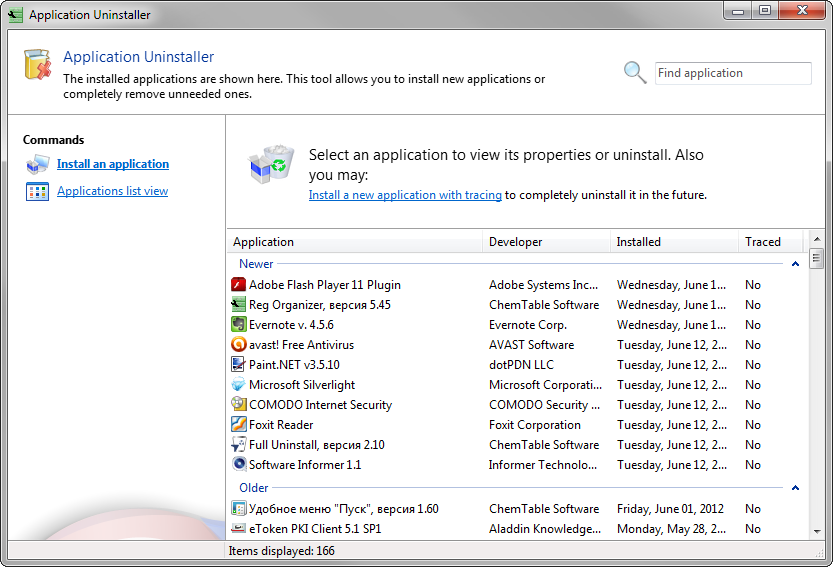This screenshot has width=833, height=567.
Task: Click developer COMODO Security ... cell
Action: point(544,404)
